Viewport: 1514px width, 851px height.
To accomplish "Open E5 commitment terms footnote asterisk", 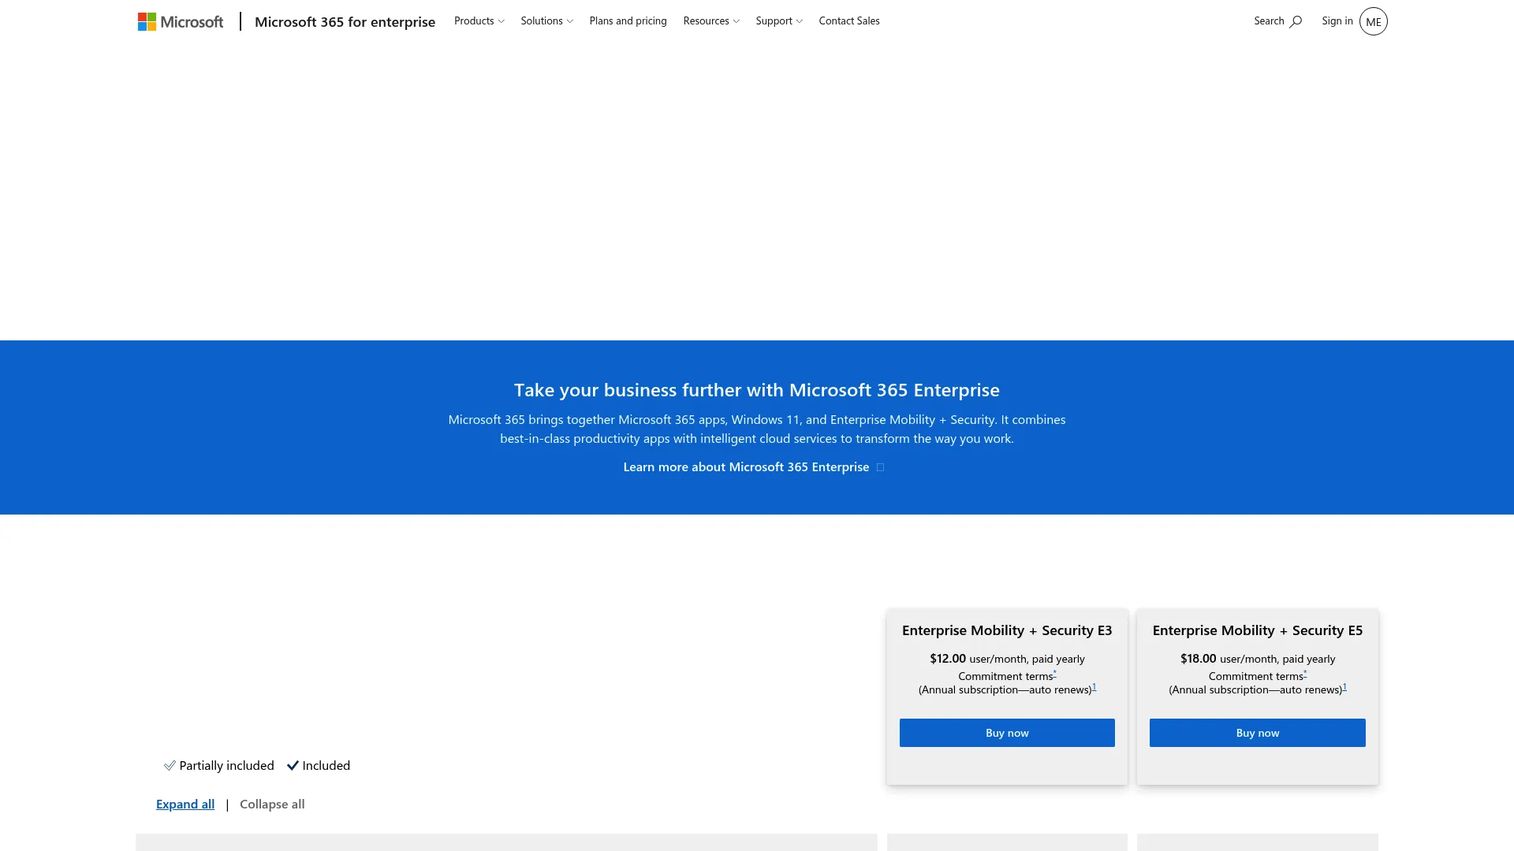I will [x=1305, y=674].
